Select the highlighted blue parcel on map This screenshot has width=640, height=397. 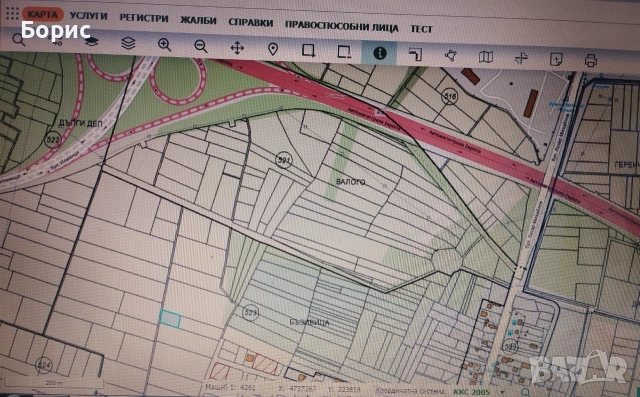coord(170,319)
